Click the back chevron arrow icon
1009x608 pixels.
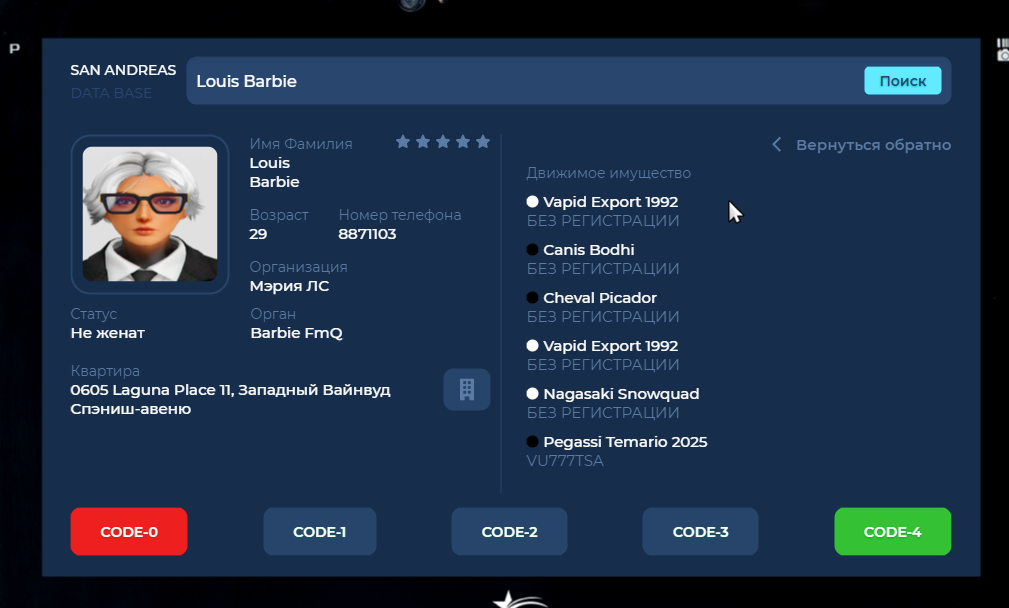click(x=776, y=145)
